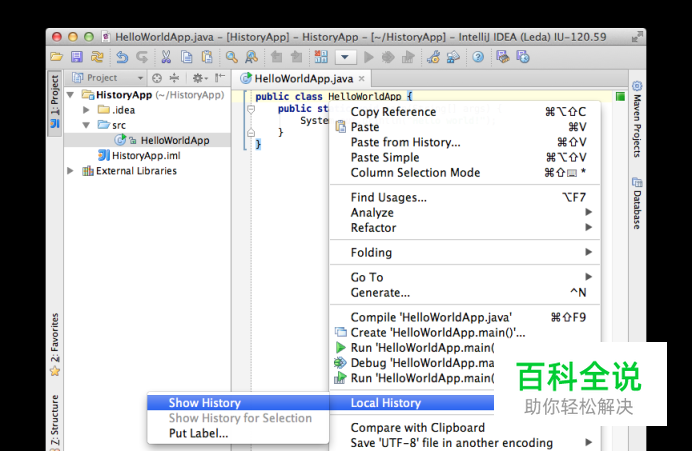Screen dimensions: 692x451
Task: Toggle the Maven Projects tool window button
Action: (637, 119)
